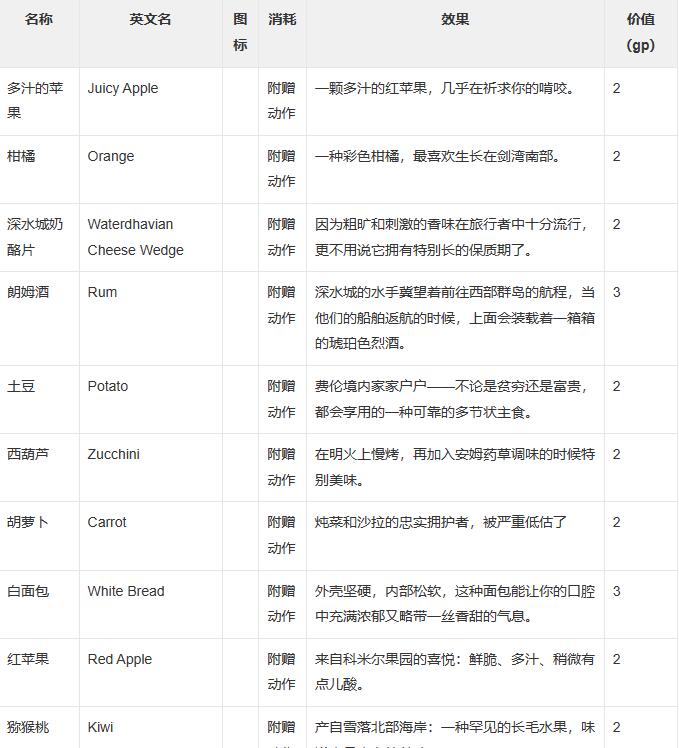679x748 pixels.
Task: Click the Juicy Apple effect description
Action: (x=445, y=88)
